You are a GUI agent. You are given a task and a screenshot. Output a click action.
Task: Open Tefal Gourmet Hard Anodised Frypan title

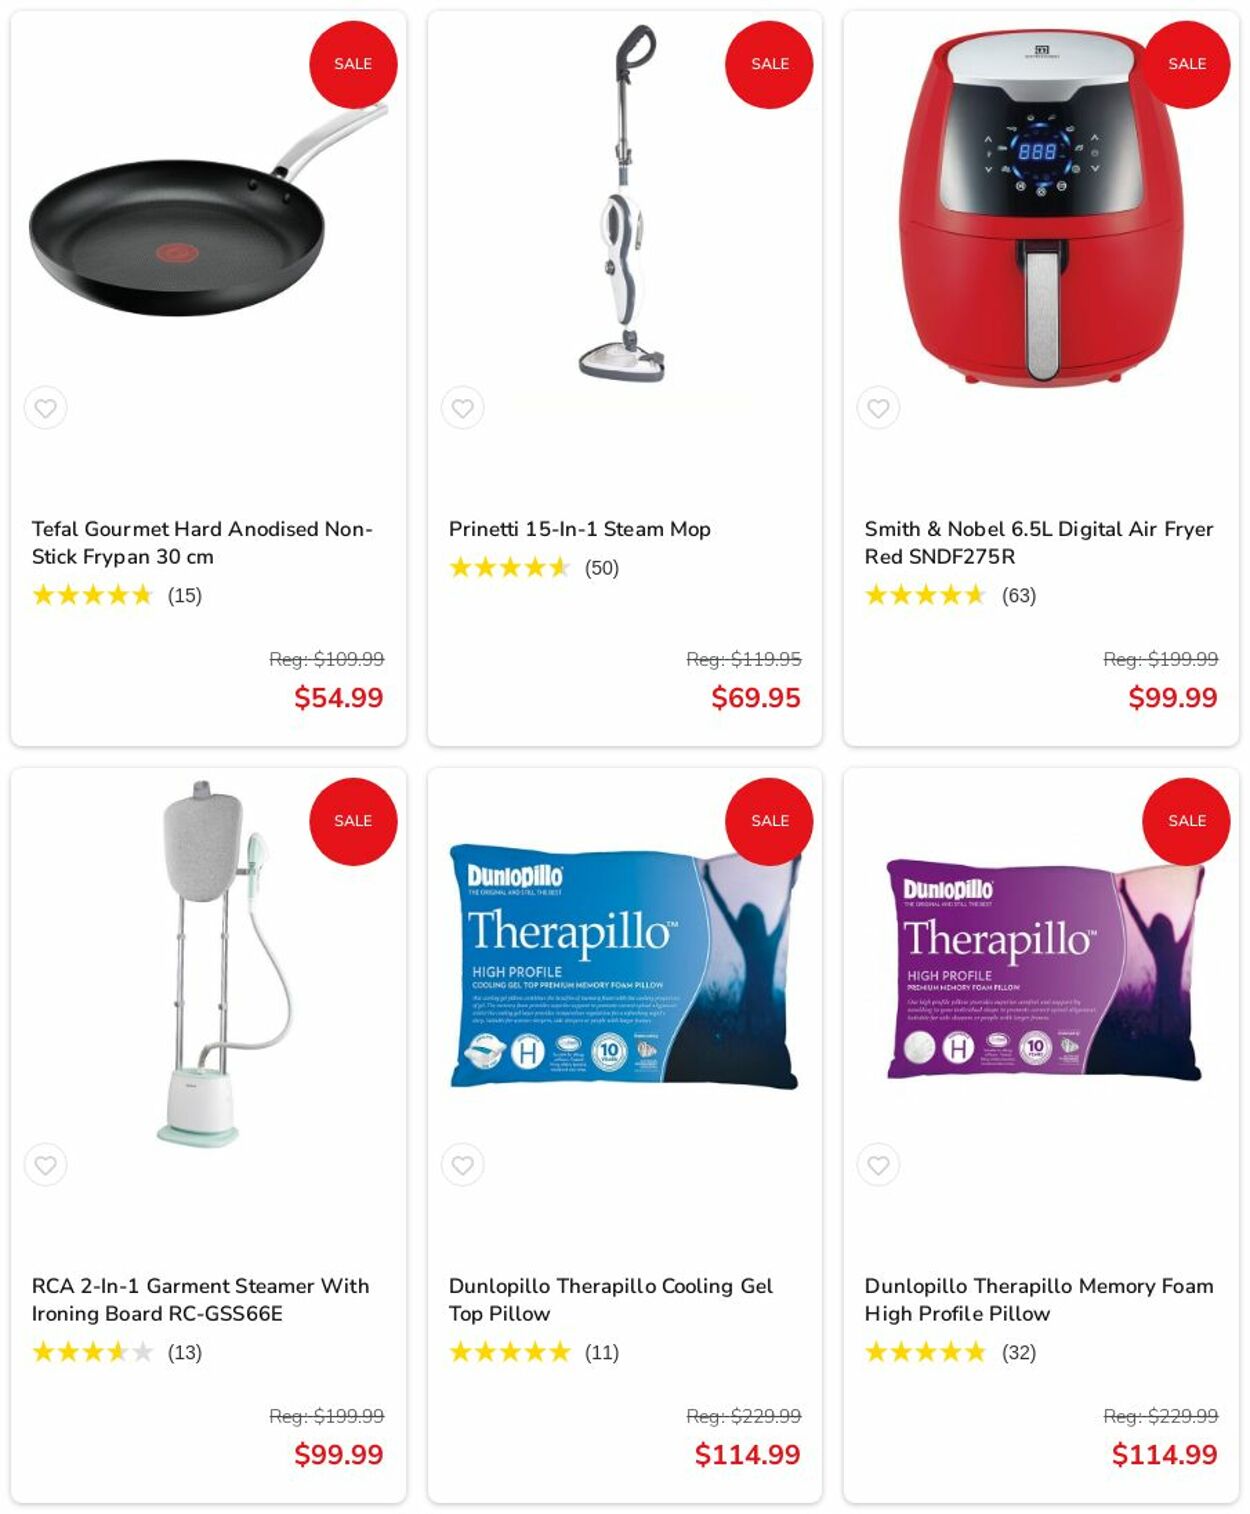[202, 542]
